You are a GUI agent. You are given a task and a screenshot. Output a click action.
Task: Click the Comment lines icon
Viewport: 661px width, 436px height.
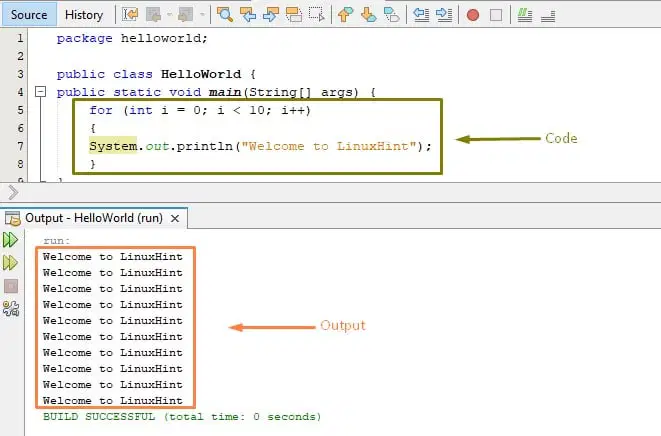coord(525,15)
